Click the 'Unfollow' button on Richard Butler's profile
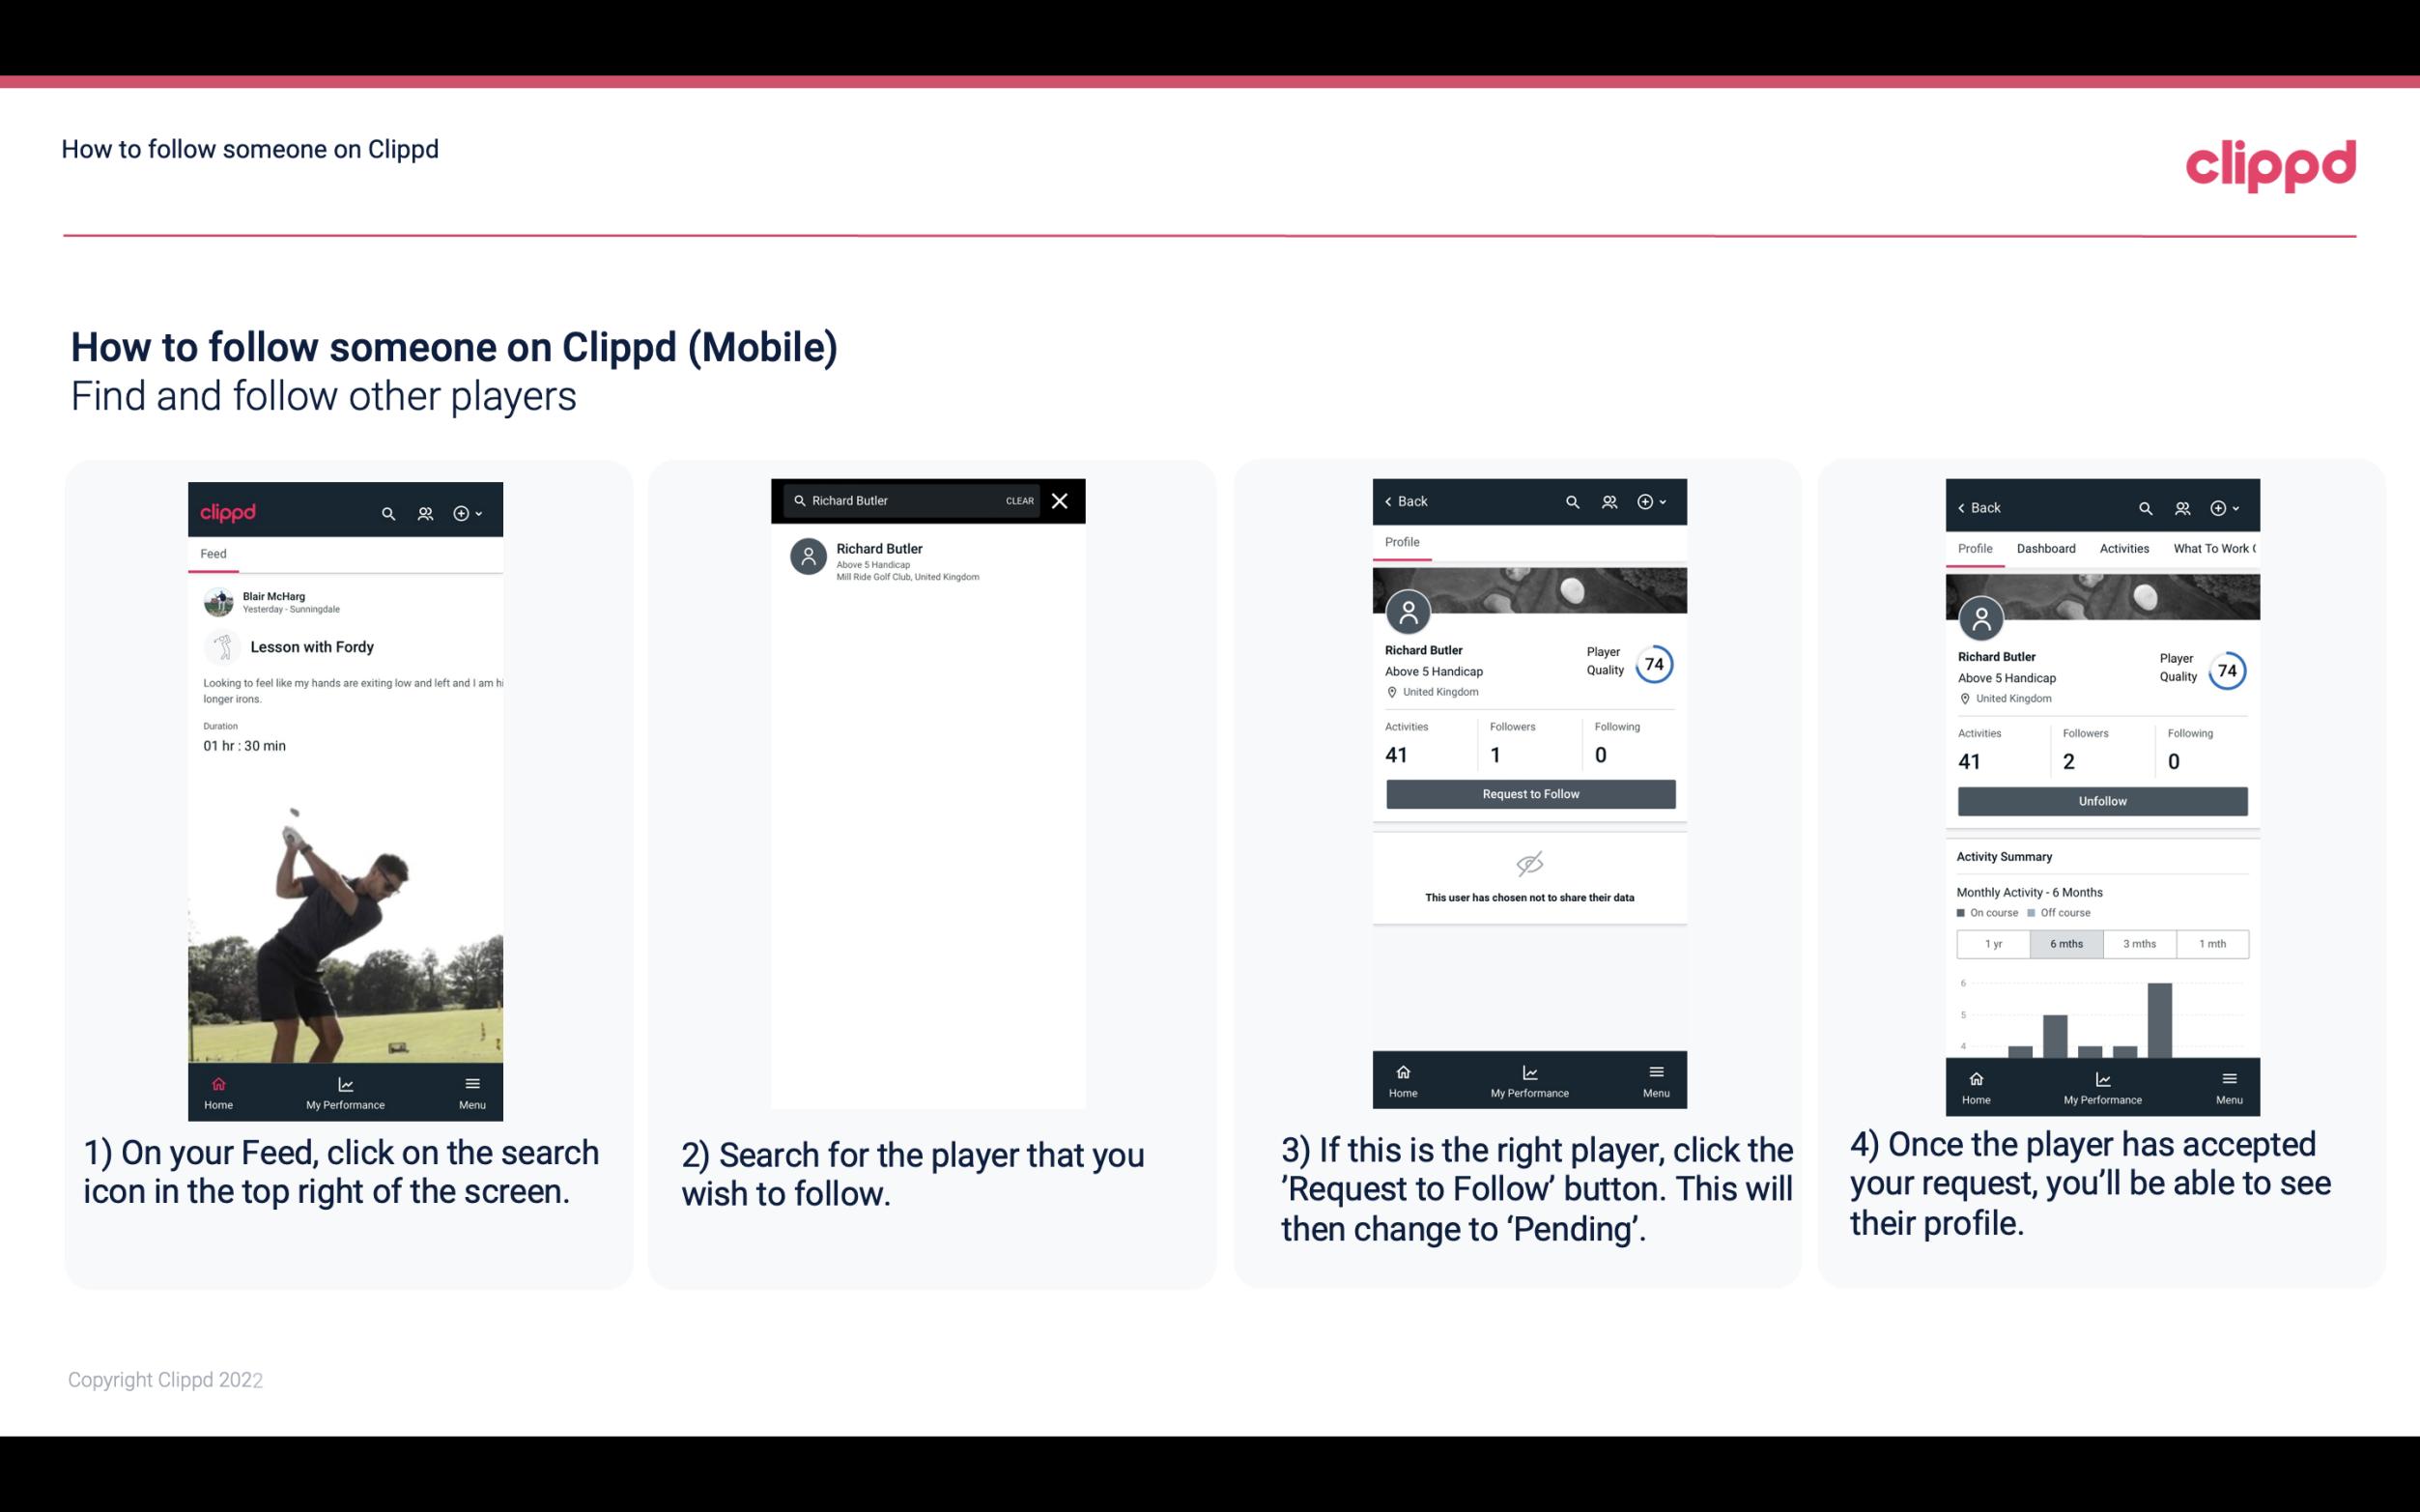The image size is (2420, 1512). pyautogui.click(x=2101, y=800)
